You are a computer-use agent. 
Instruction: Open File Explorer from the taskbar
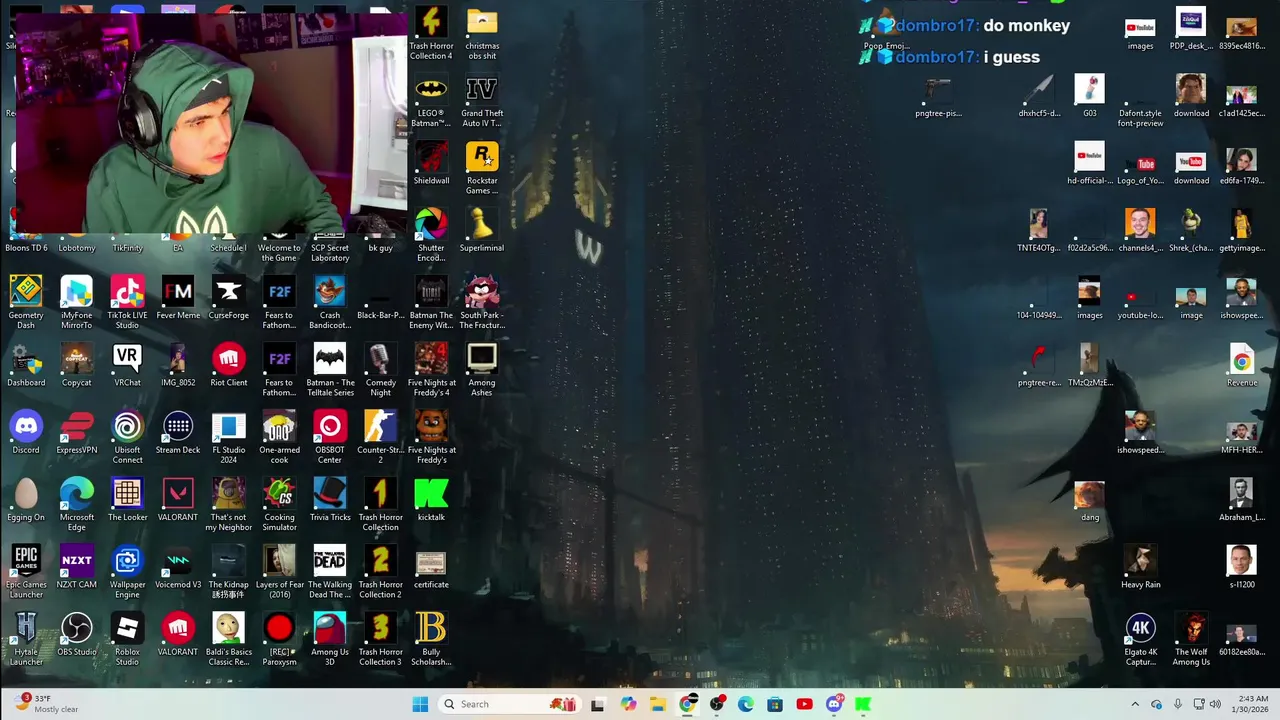[657, 704]
